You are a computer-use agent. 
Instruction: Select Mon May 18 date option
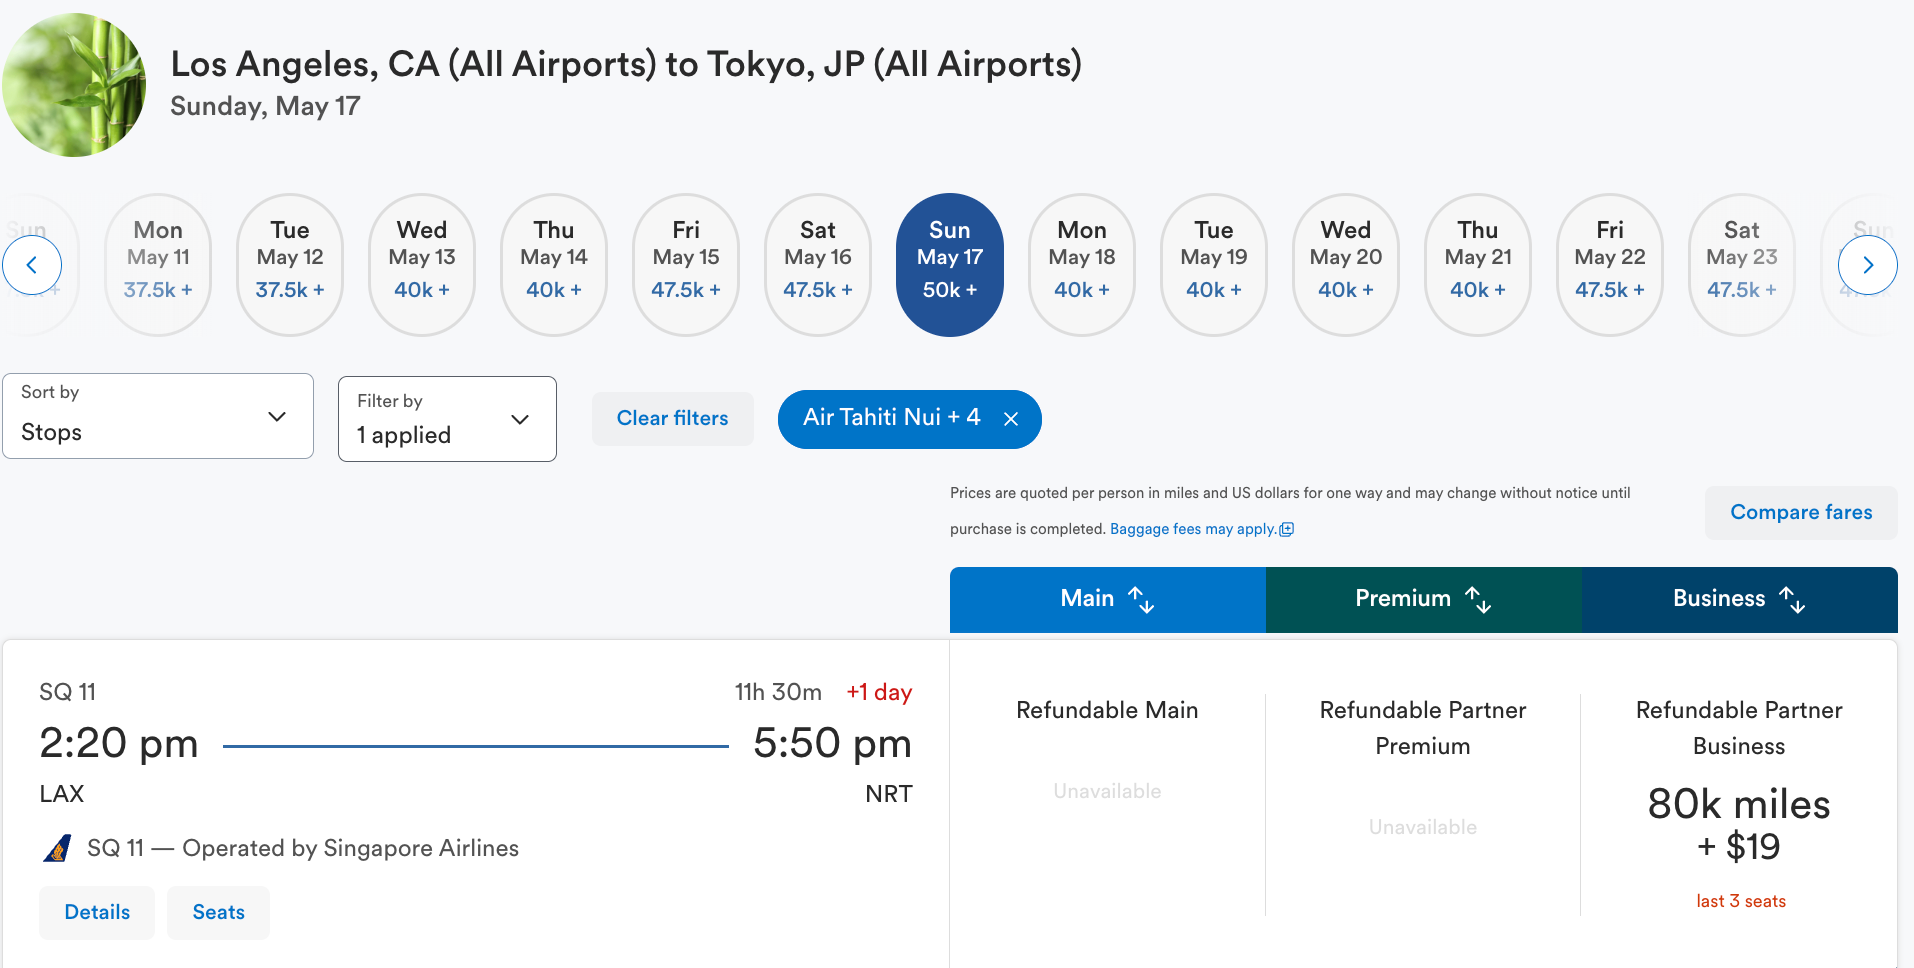[x=1081, y=265]
